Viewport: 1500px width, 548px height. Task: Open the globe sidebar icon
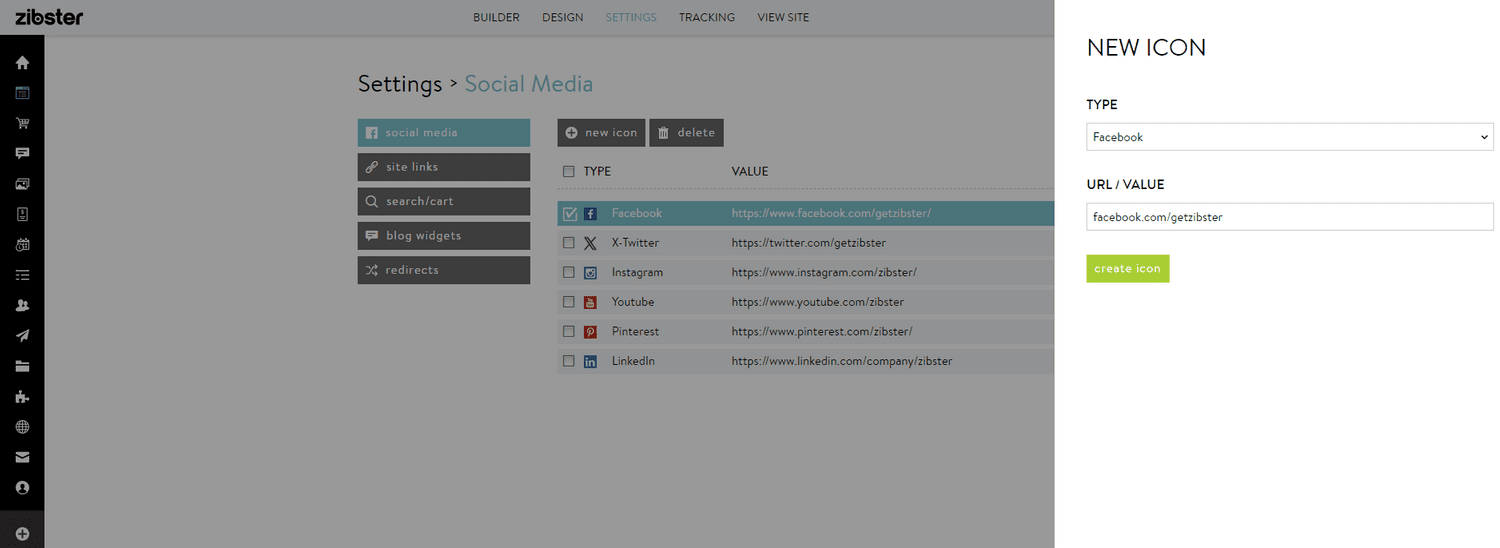[22, 427]
